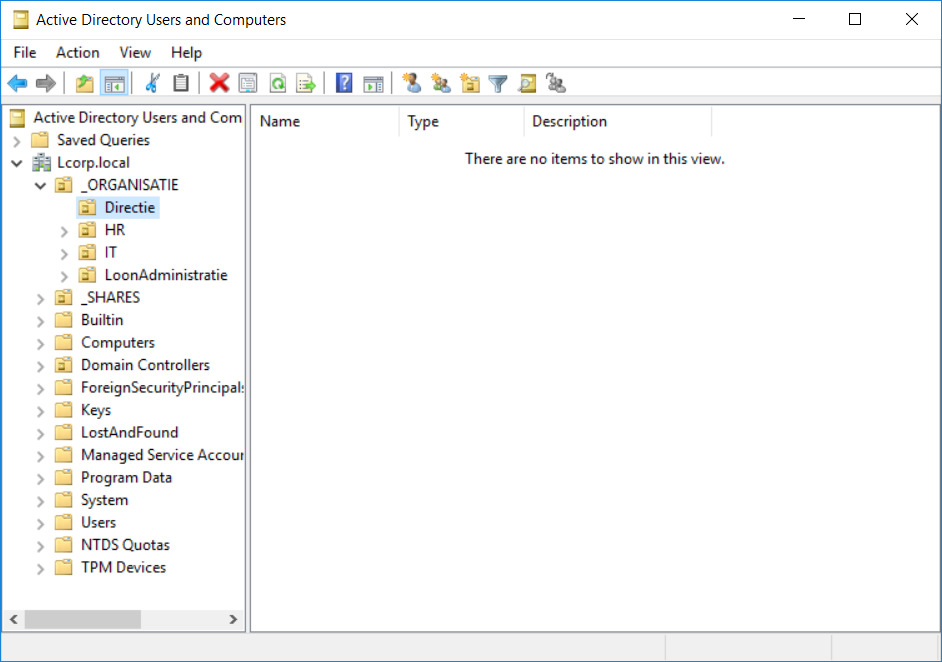Click the Cut scissors toolbar icon

tap(153, 83)
